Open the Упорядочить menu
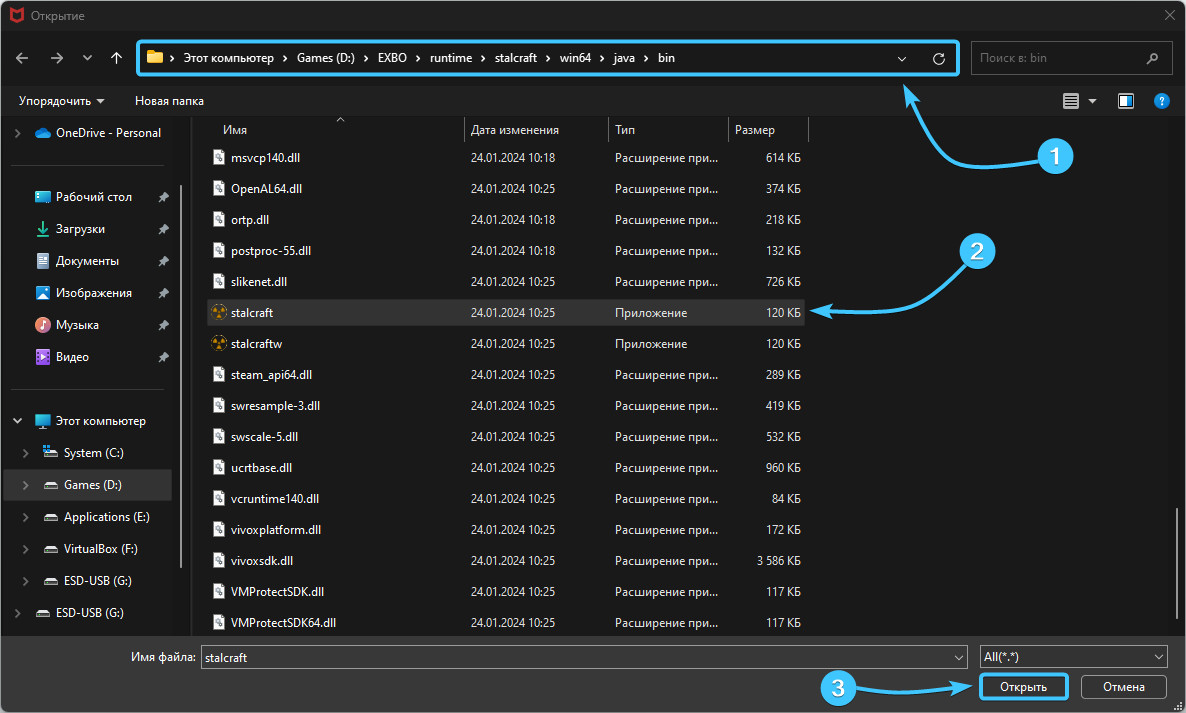 point(61,101)
